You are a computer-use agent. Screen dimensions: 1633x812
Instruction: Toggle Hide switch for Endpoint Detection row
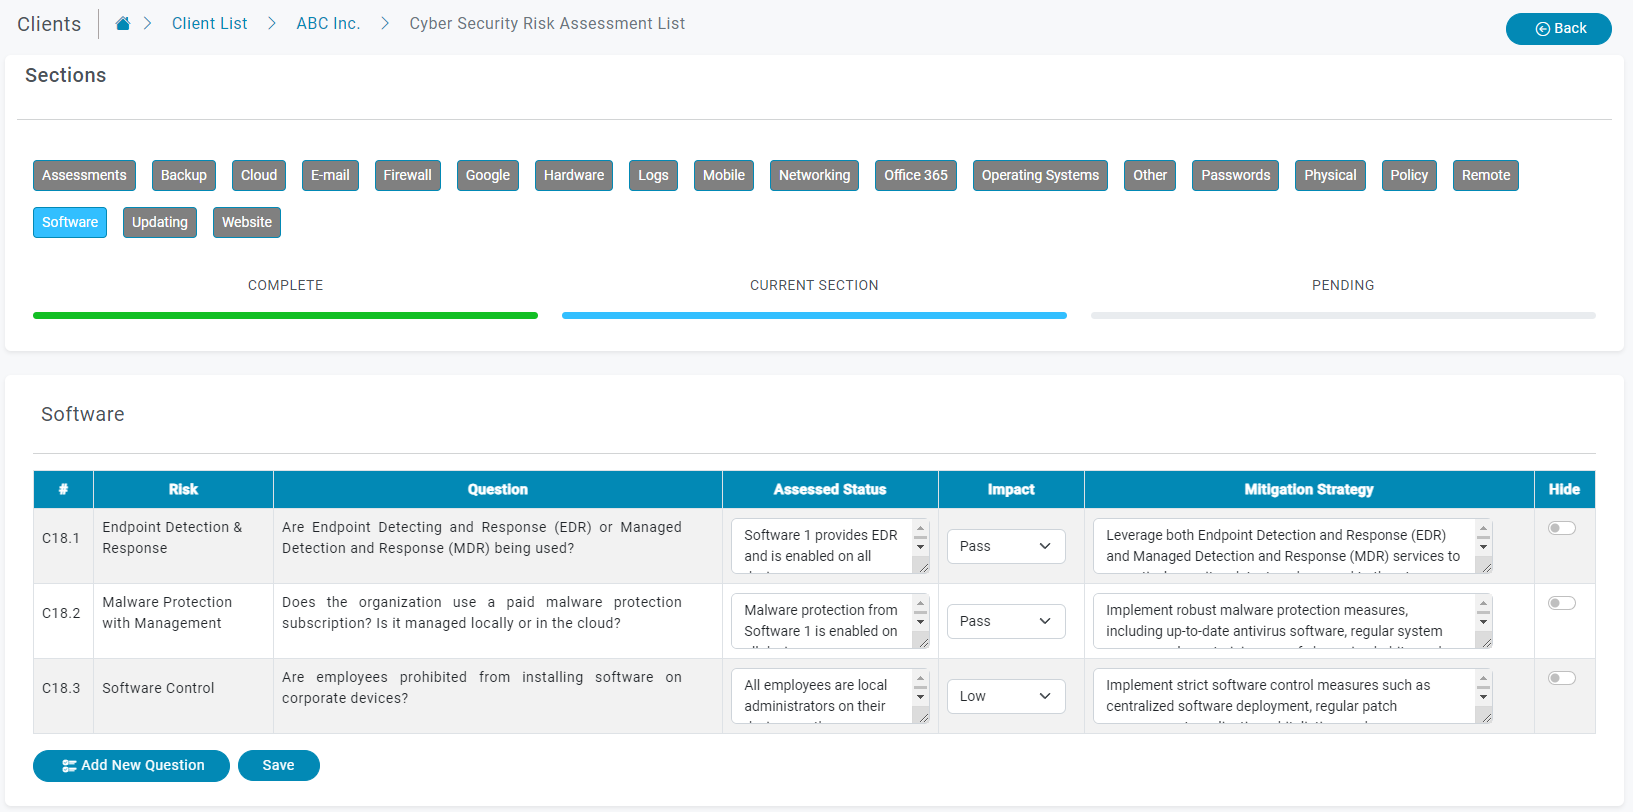point(1561,528)
